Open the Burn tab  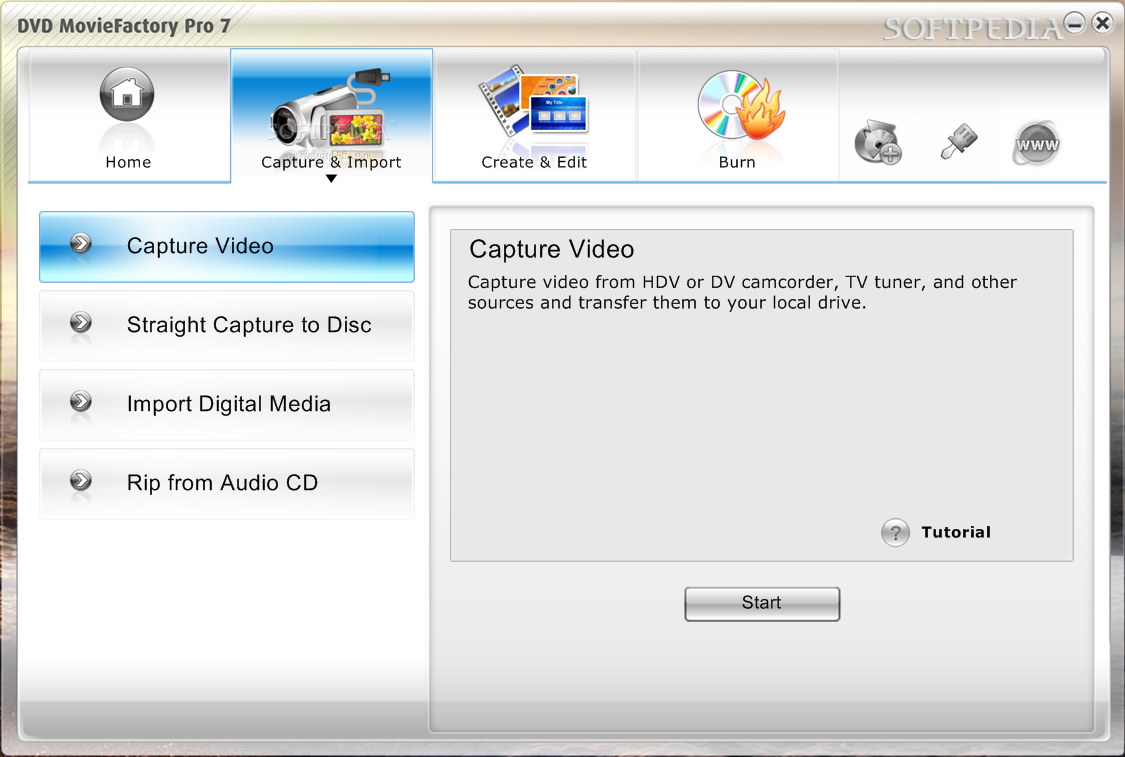pyautogui.click(x=738, y=116)
